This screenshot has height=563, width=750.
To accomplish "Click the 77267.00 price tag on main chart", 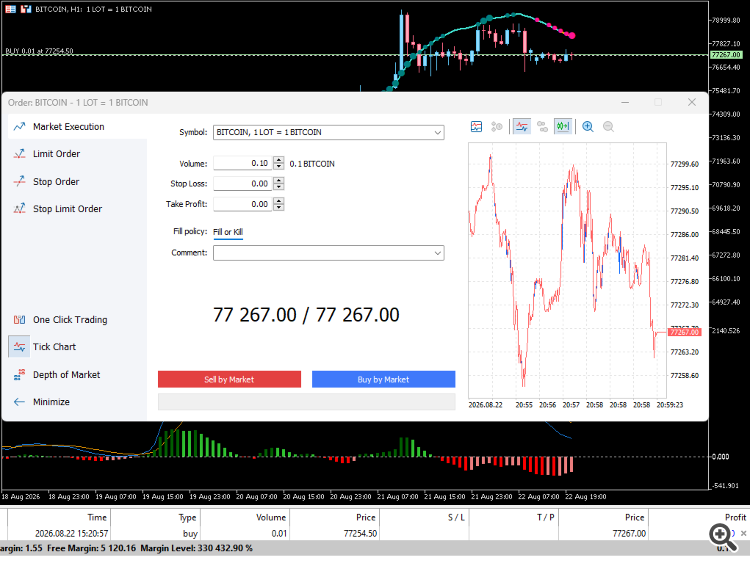I will point(726,55).
